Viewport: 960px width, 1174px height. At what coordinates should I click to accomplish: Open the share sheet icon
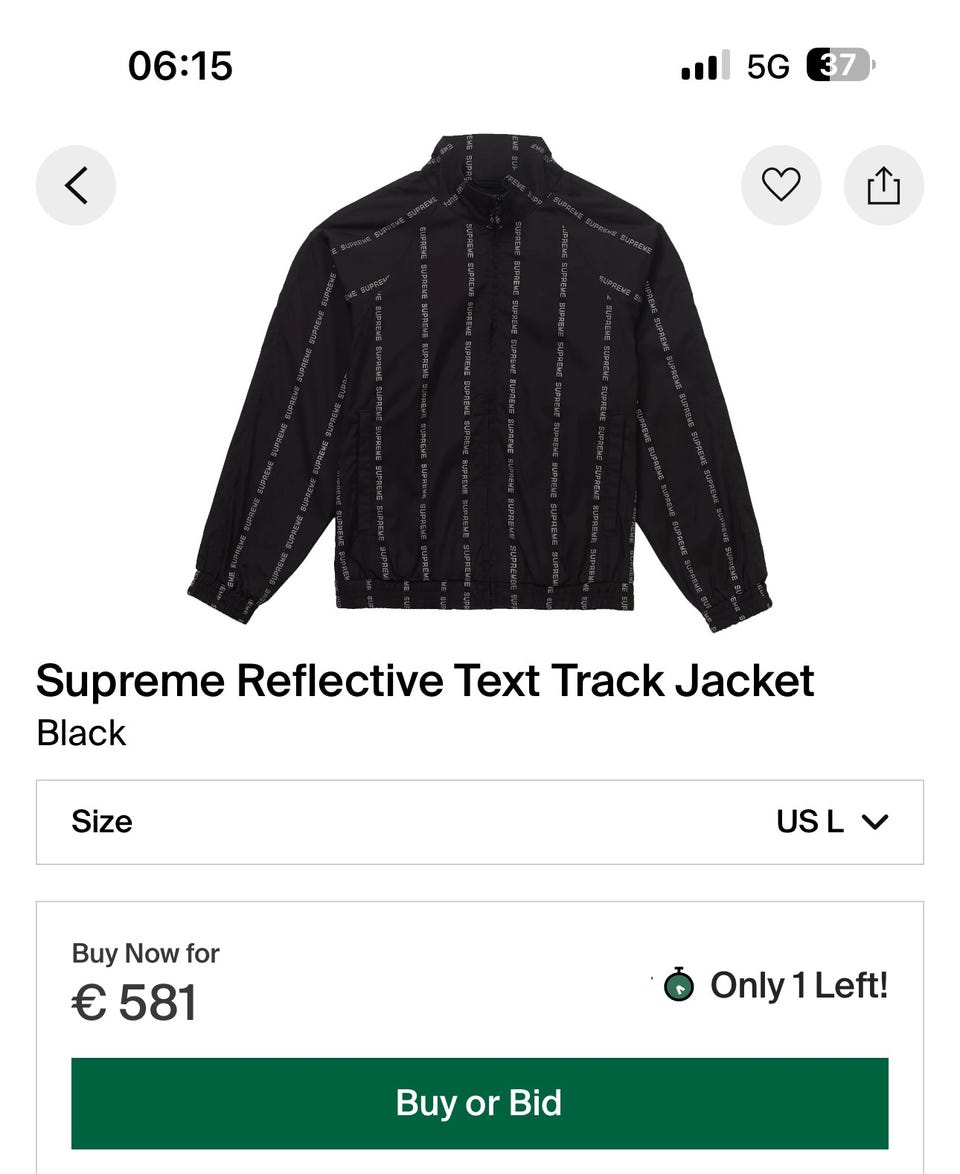click(884, 185)
